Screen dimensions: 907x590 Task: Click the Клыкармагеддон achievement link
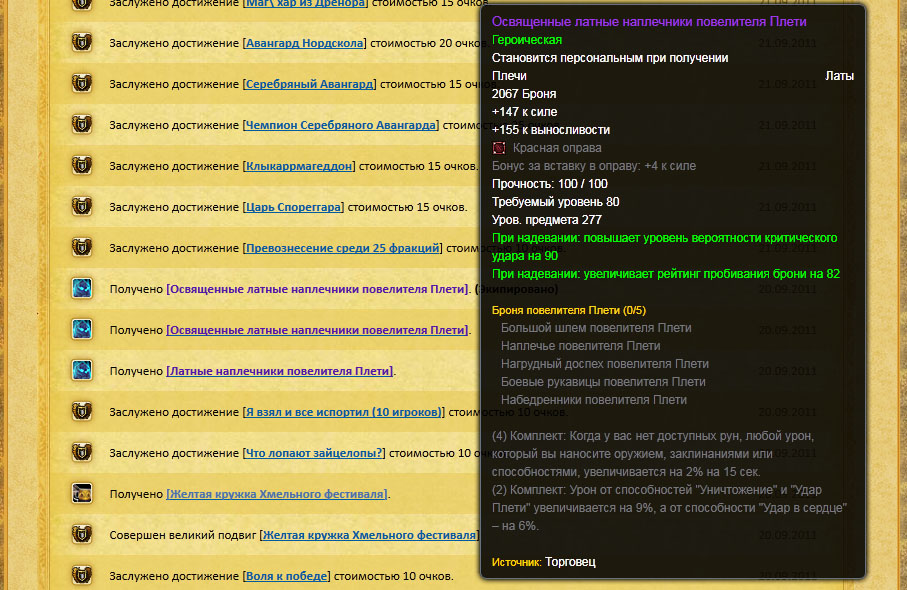pos(299,166)
